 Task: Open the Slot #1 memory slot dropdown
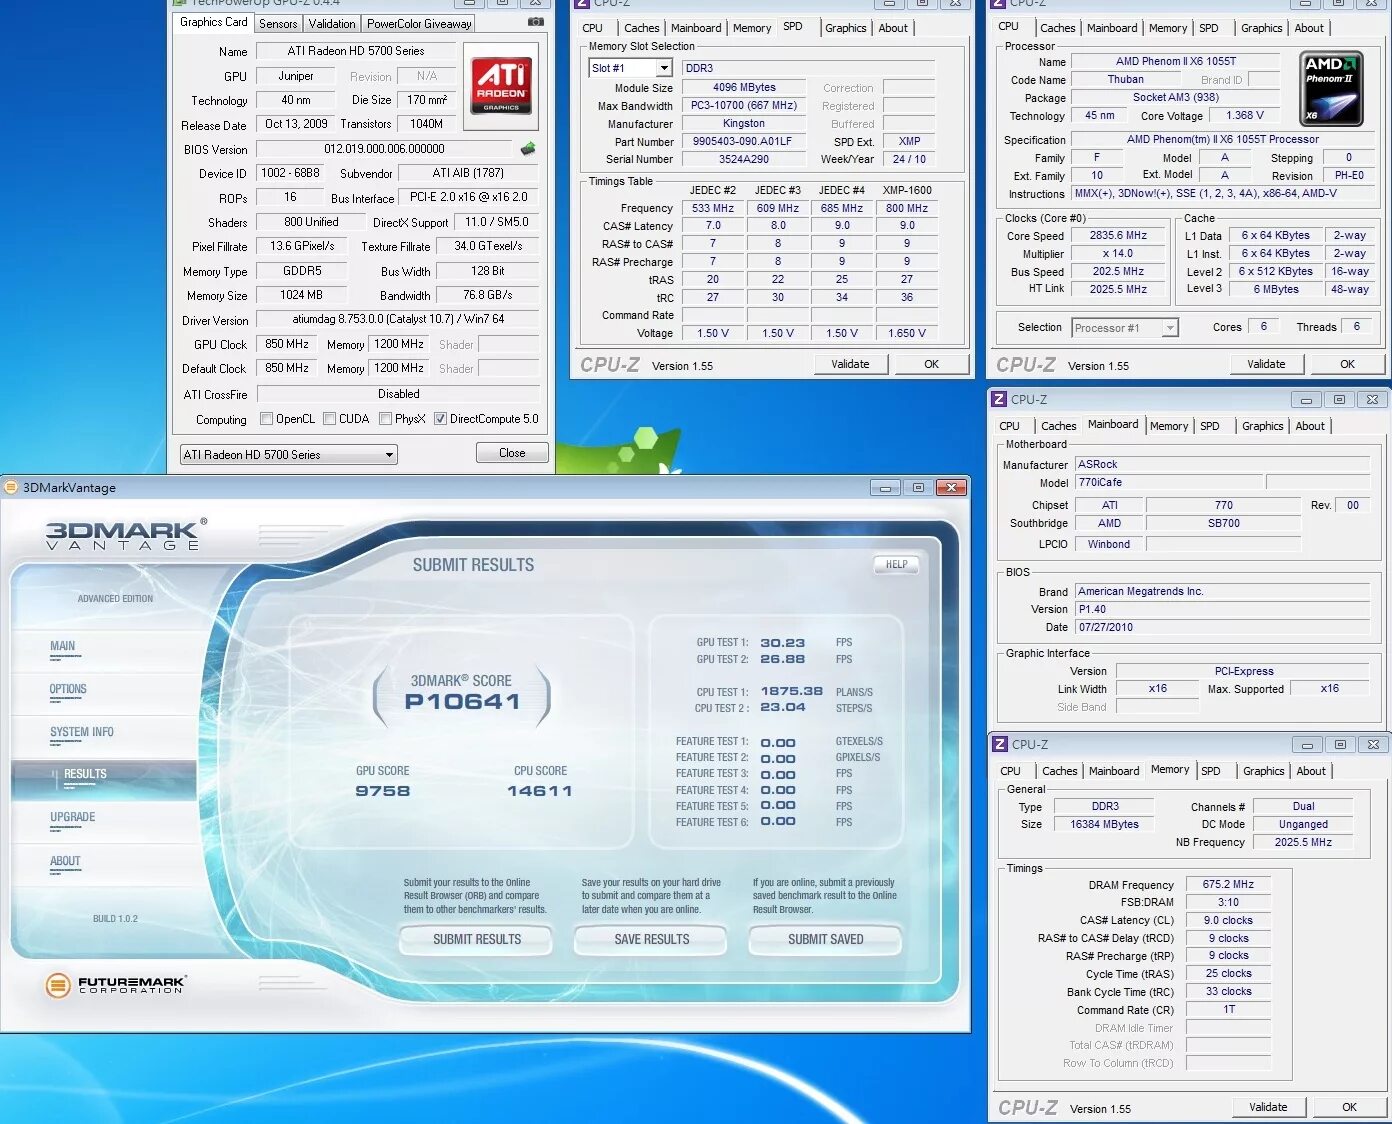(630, 68)
